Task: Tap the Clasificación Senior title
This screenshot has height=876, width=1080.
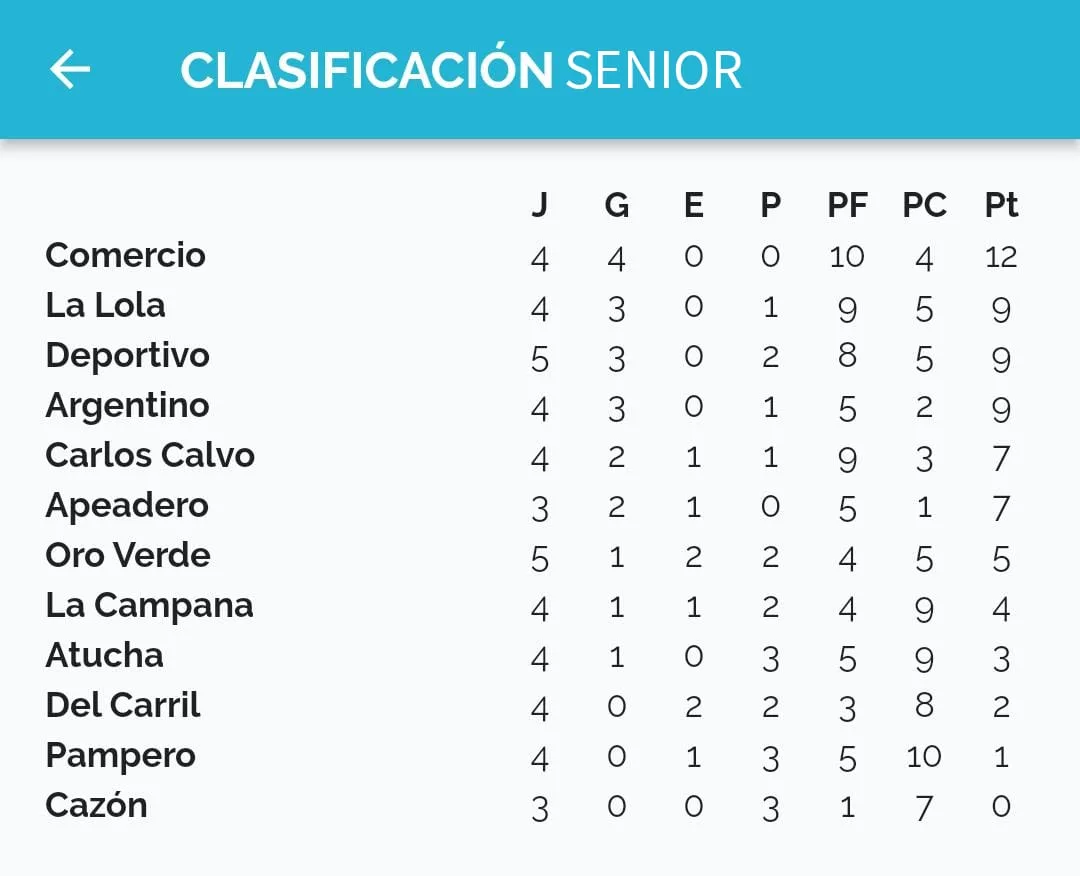Action: point(461,70)
